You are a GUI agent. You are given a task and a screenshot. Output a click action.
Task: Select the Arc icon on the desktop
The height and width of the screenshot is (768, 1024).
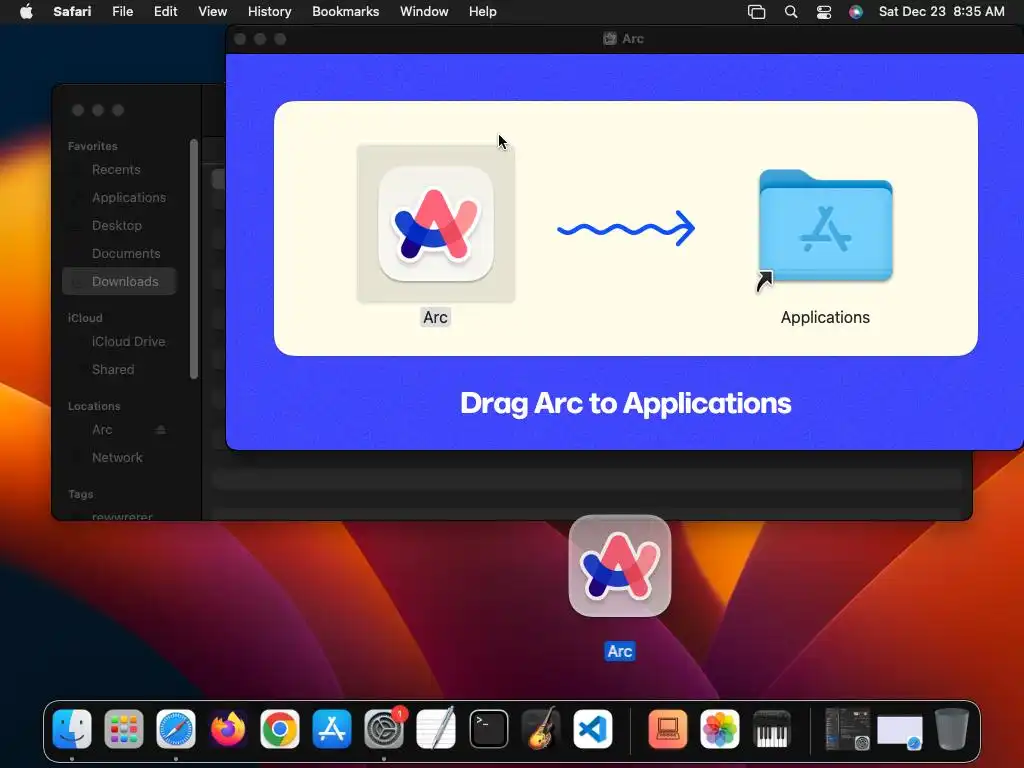click(x=620, y=566)
